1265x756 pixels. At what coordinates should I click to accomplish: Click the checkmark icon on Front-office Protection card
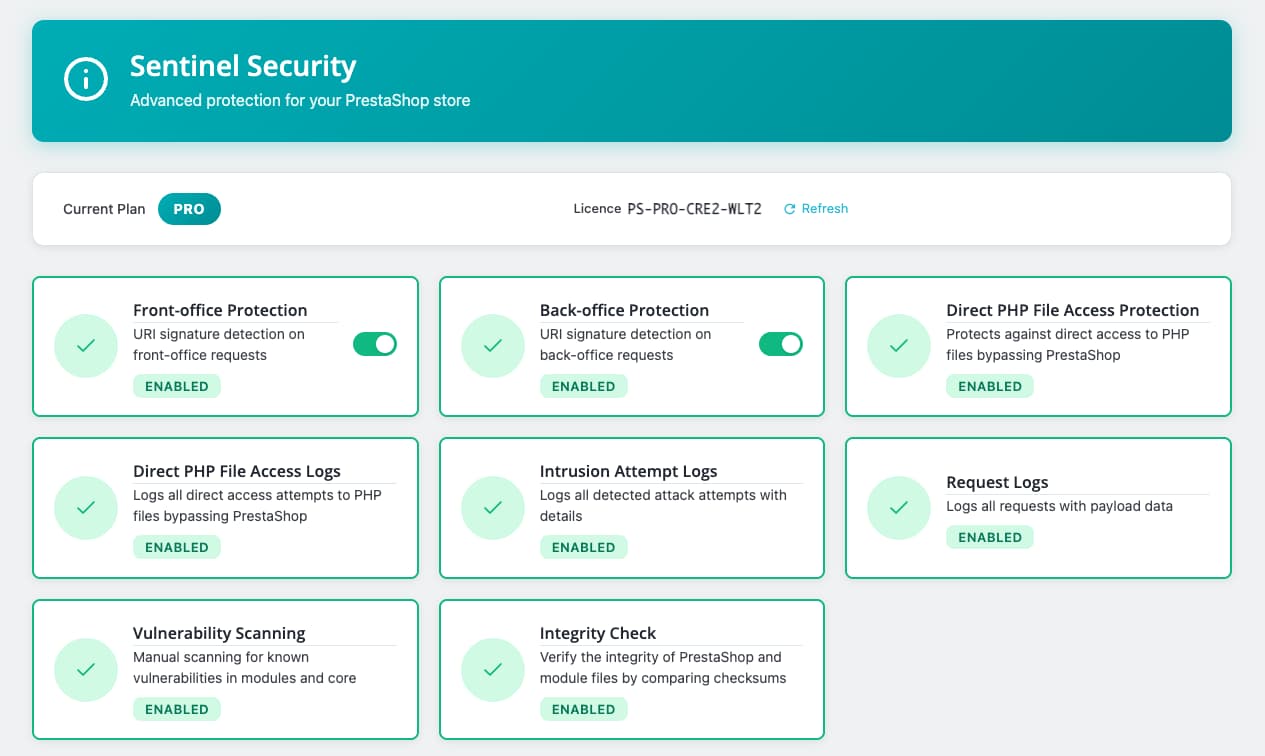[x=85, y=345]
